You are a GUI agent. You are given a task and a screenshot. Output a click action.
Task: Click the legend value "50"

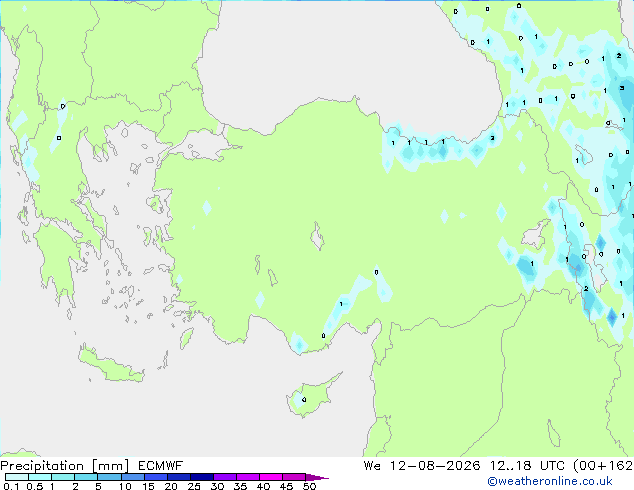click(309, 486)
